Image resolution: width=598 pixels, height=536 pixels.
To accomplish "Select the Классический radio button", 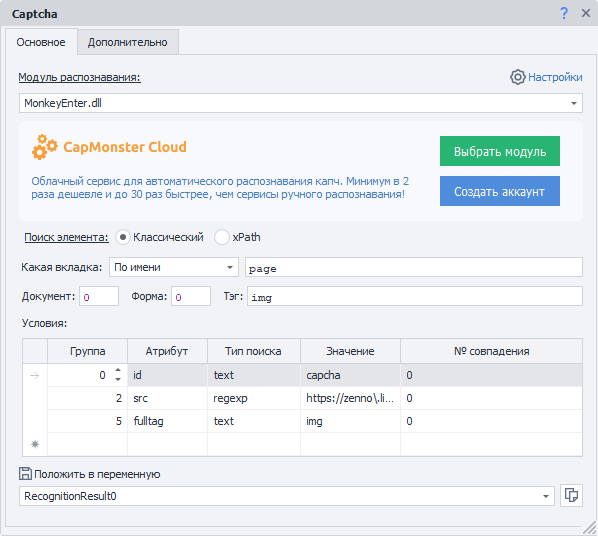I will 122,237.
